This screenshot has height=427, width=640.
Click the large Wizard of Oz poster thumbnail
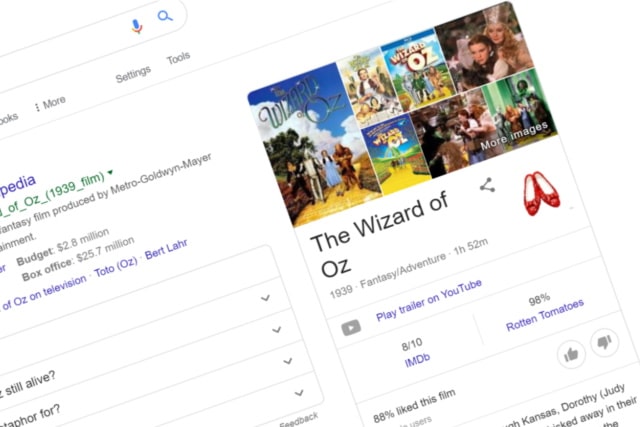[313, 145]
